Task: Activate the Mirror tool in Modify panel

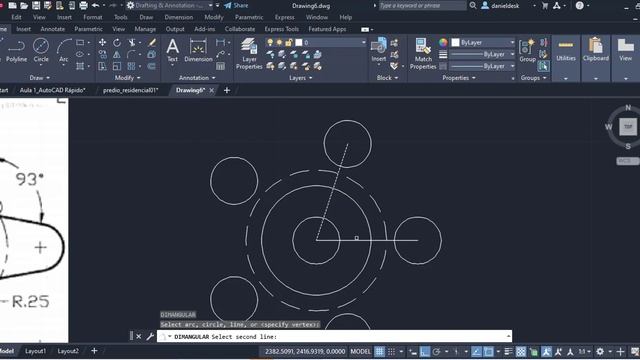Action: click(x=117, y=54)
